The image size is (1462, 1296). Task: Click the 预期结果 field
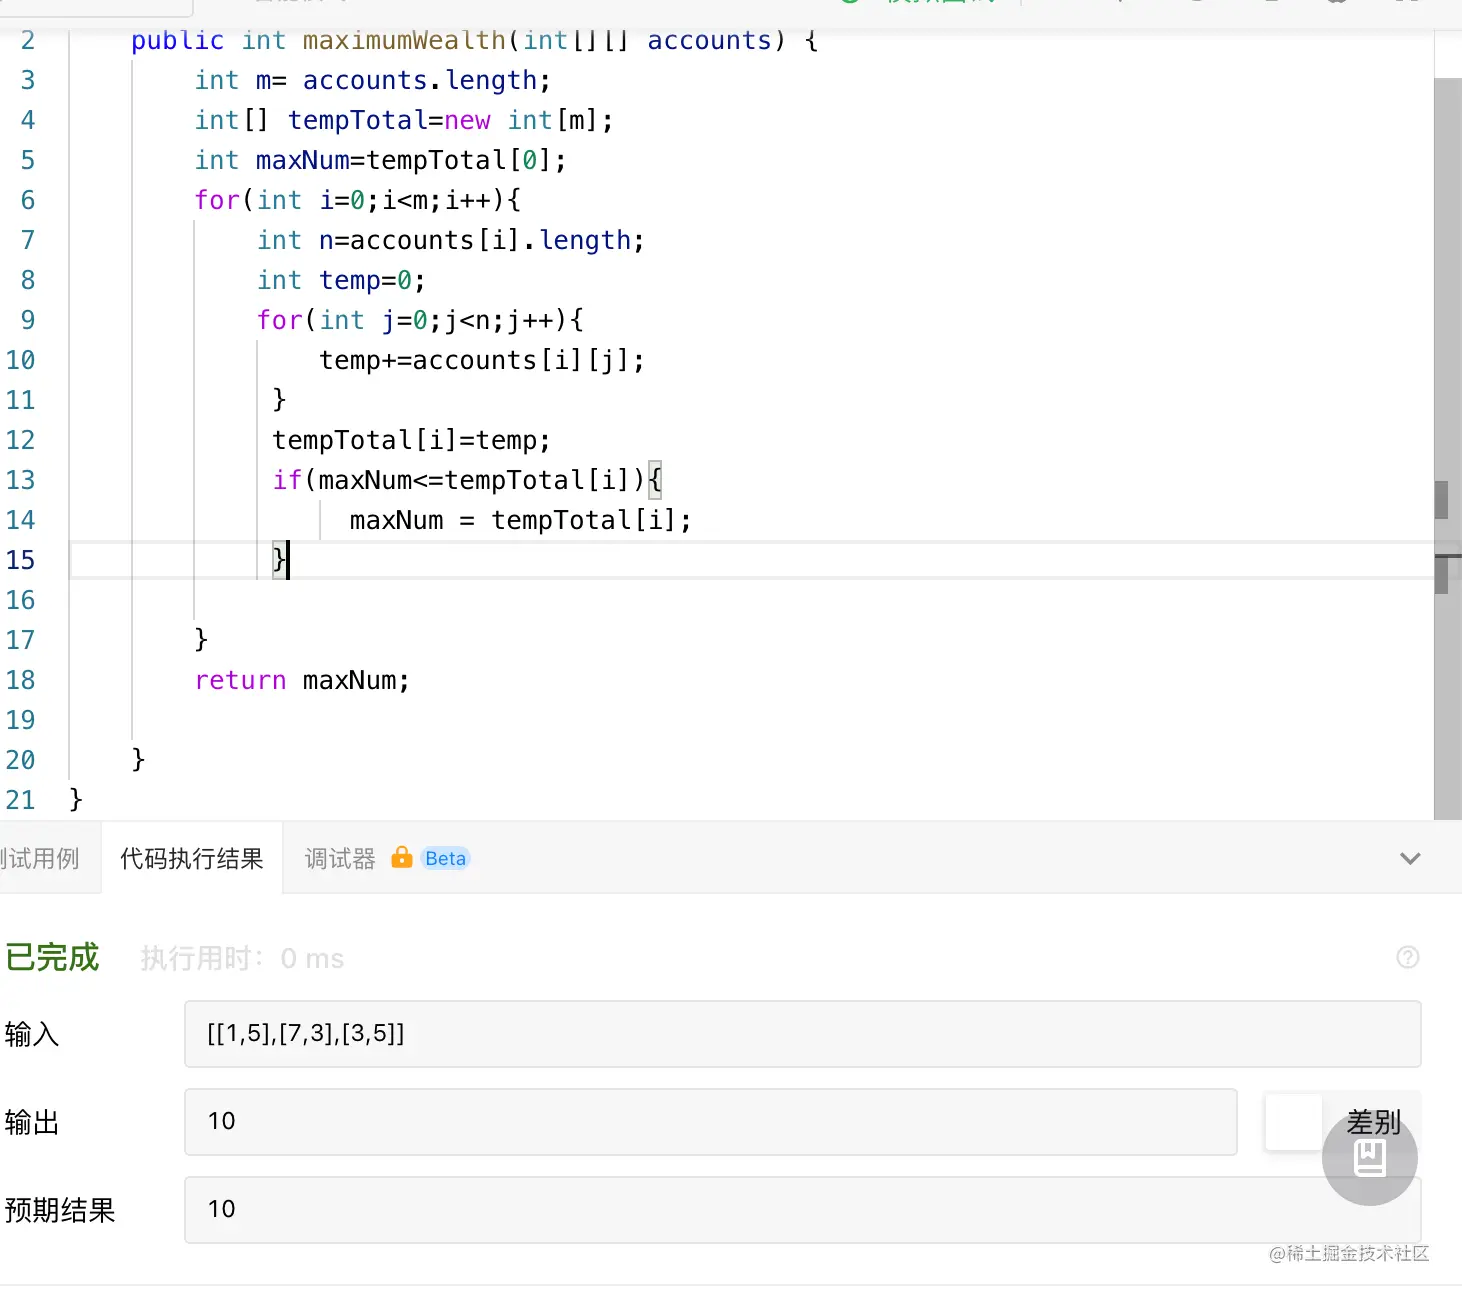[x=803, y=1210]
